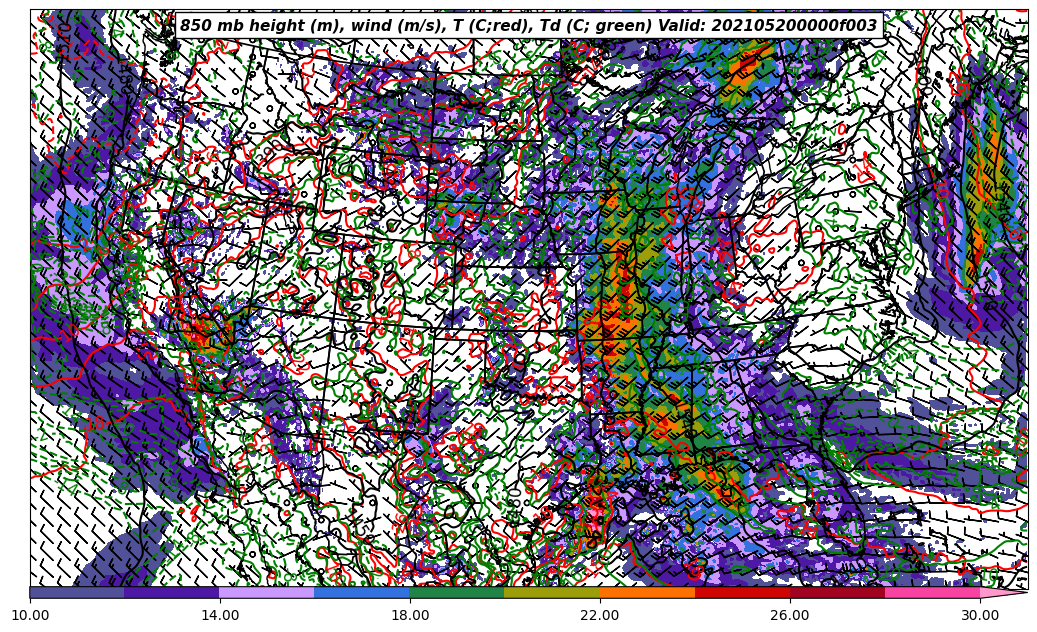This screenshot has height=632, width=1037.
Task: Select the red 24–26 colorbar segment
Action: point(742,592)
